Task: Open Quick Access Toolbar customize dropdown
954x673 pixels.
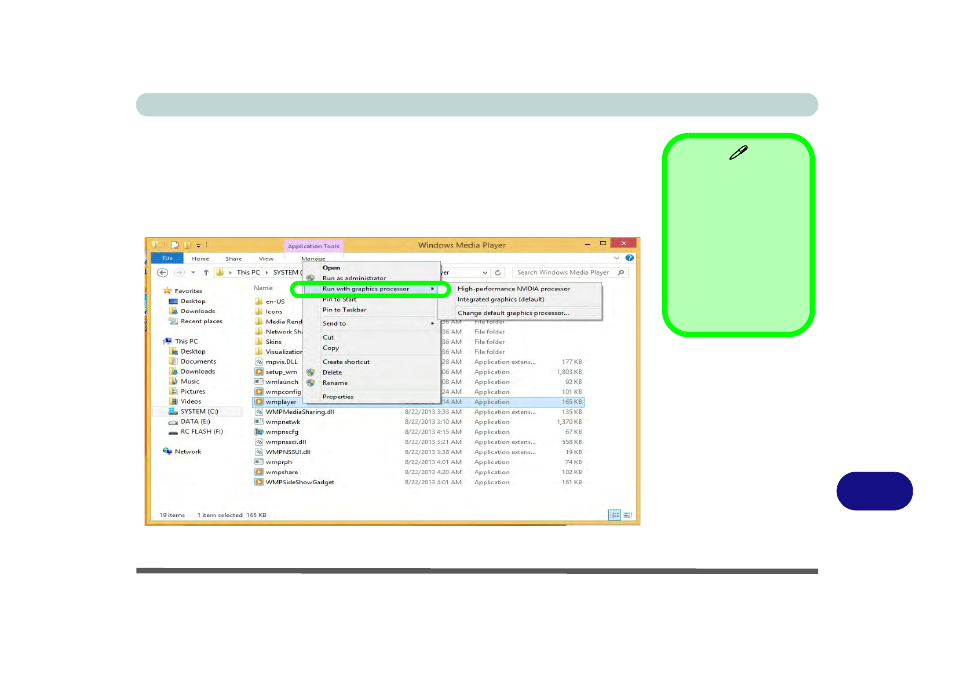Action: 198,245
